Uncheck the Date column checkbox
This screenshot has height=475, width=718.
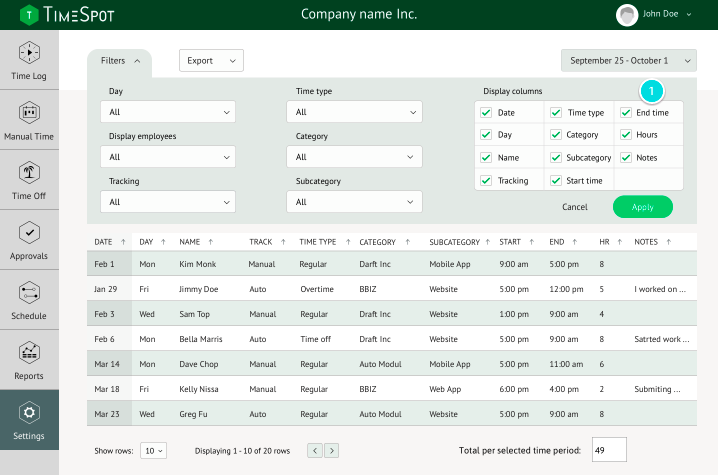(486, 113)
